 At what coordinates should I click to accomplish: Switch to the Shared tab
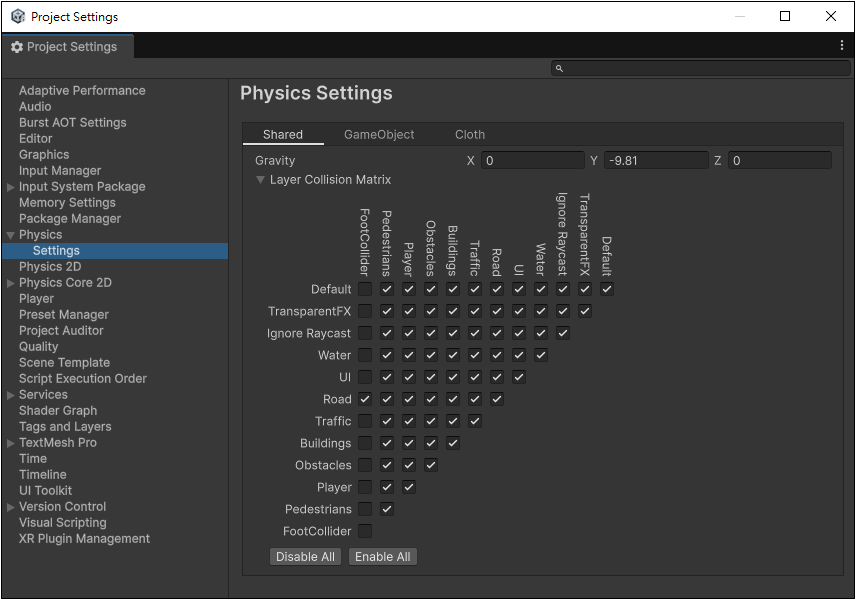click(x=283, y=135)
